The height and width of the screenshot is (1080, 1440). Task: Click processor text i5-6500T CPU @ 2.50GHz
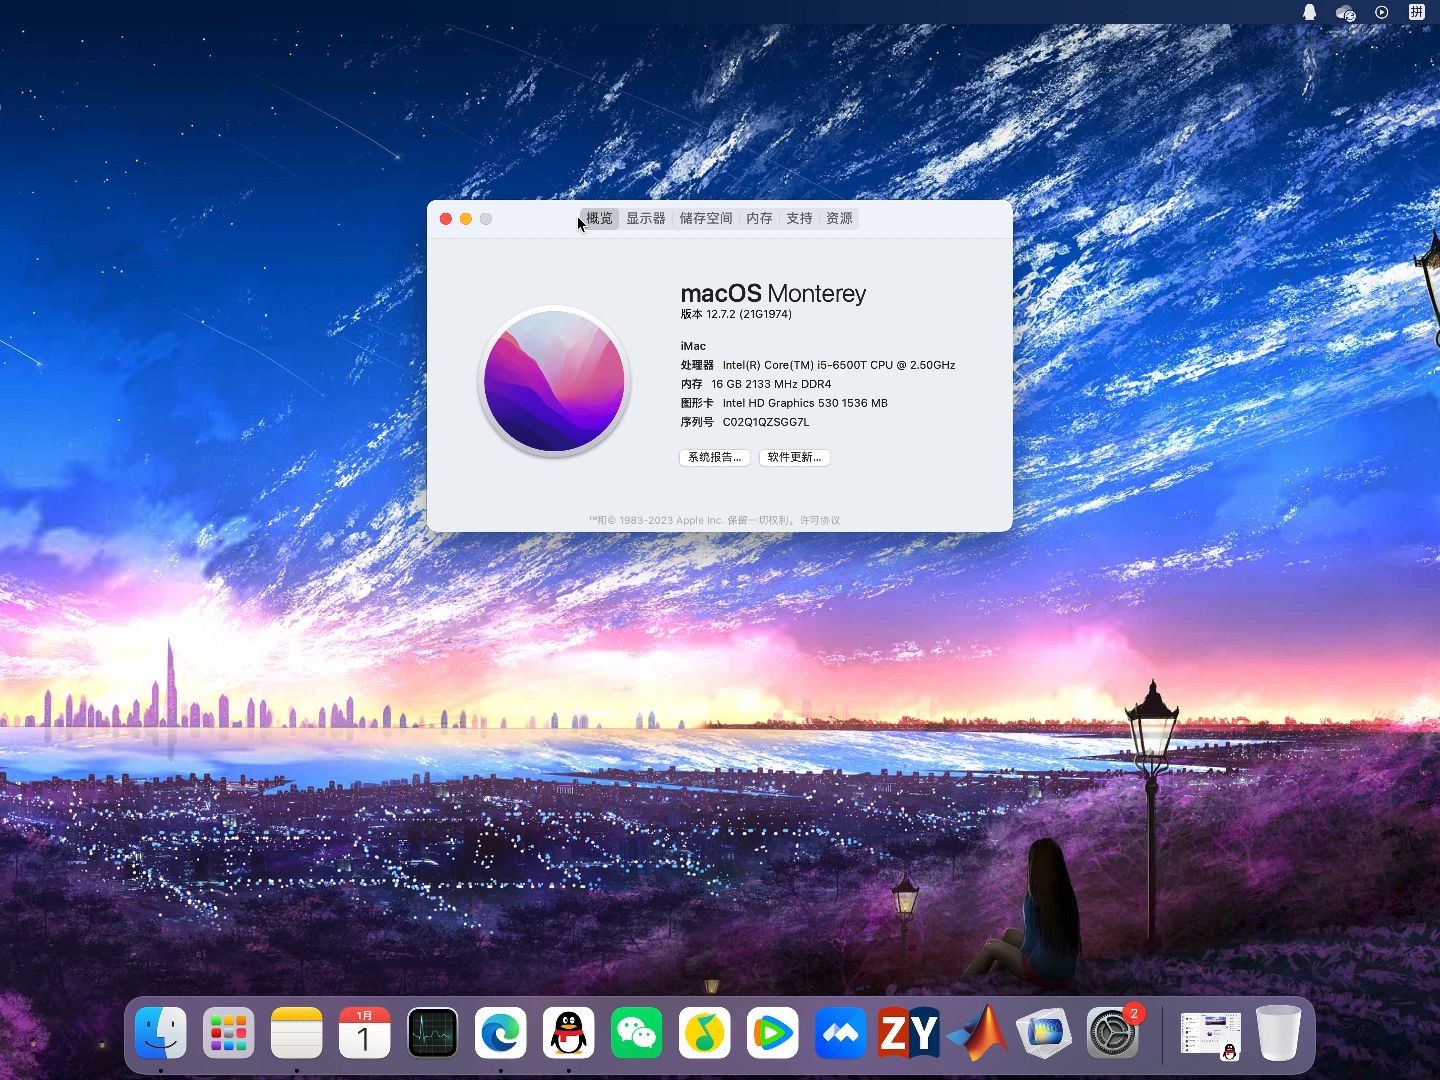click(x=886, y=365)
